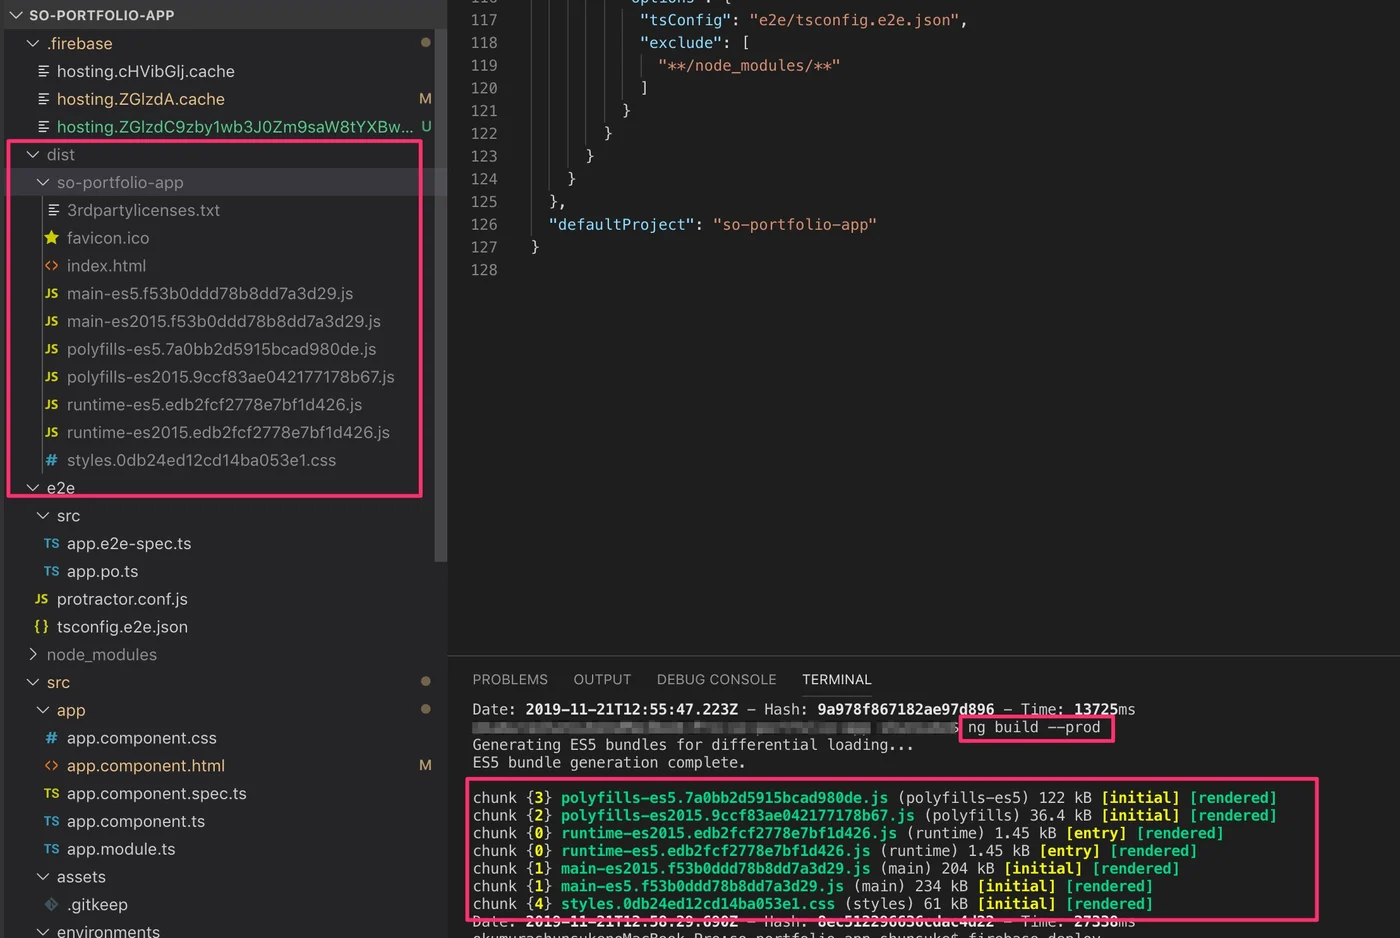Collapse the app folder under src
Viewport: 1400px width, 938px height.
(43, 710)
